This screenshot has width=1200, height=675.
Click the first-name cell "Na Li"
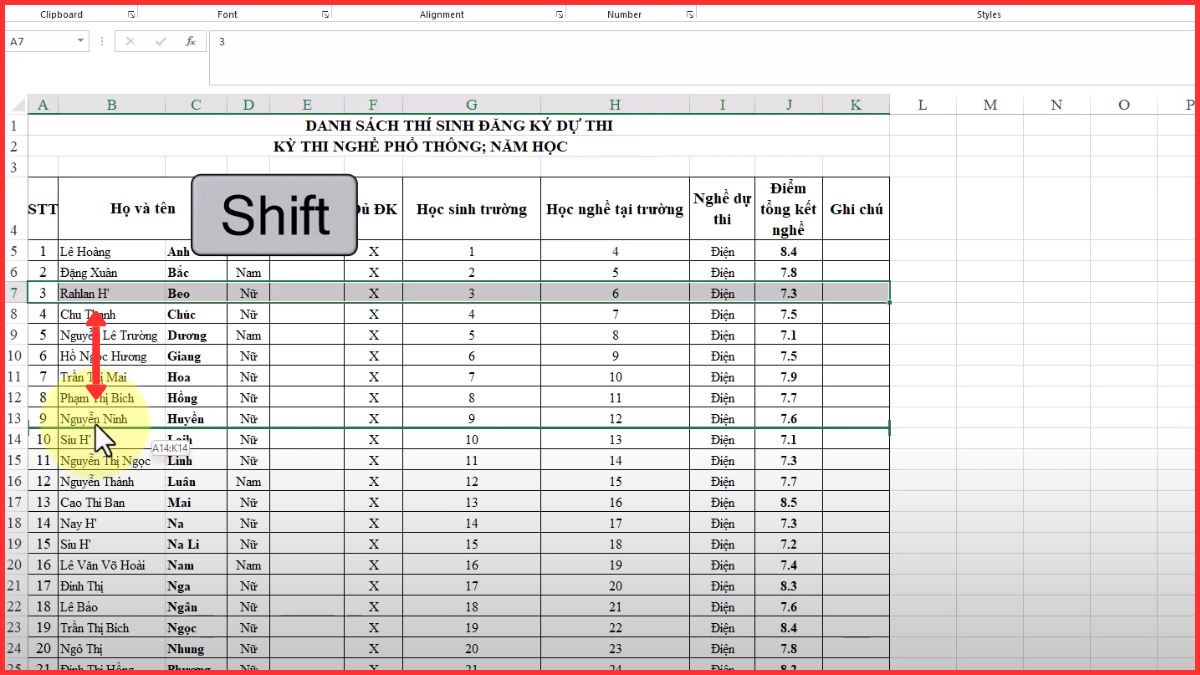(x=196, y=544)
